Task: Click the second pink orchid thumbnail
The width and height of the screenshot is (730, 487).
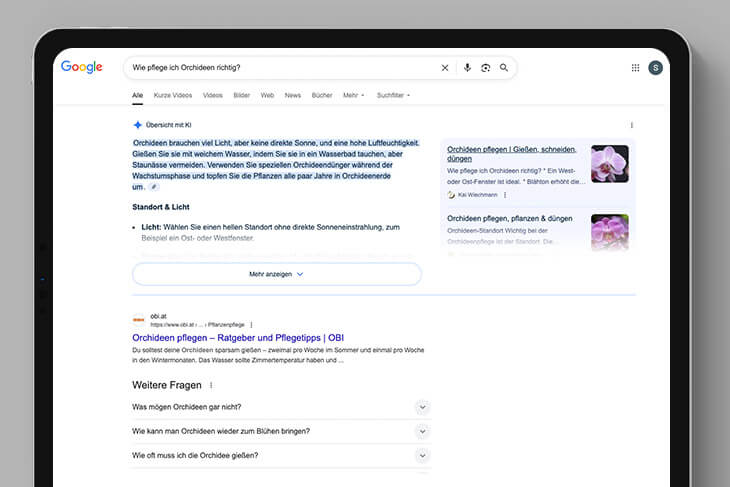Action: pyautogui.click(x=609, y=232)
